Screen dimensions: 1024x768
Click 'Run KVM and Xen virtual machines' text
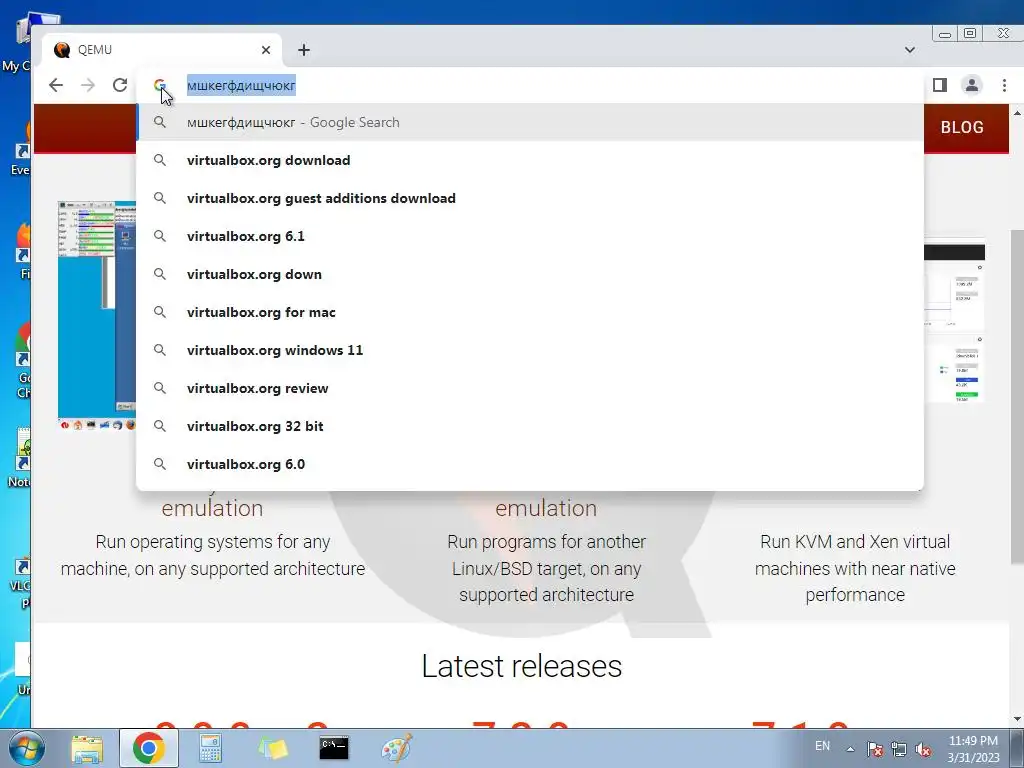pyautogui.click(x=855, y=568)
